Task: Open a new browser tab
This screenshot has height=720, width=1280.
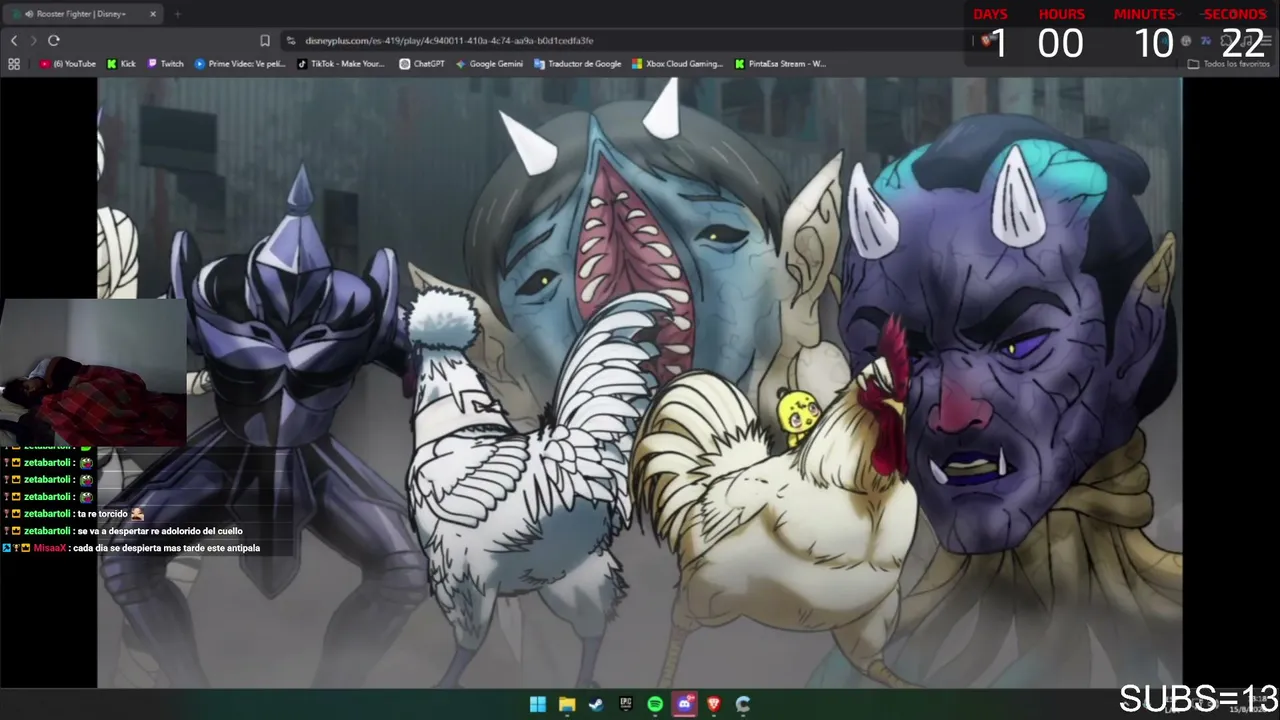Action: pos(178,14)
